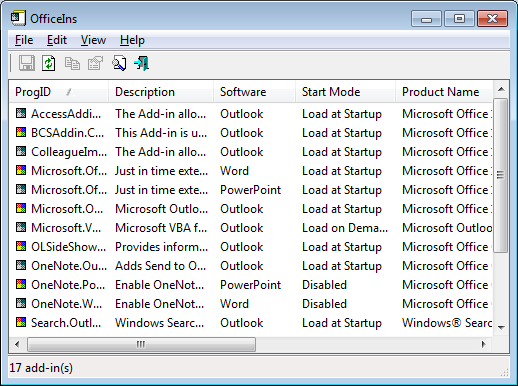Click the horizontal scrollbar left arrow
This screenshot has height=386, width=518.
pos(17,344)
